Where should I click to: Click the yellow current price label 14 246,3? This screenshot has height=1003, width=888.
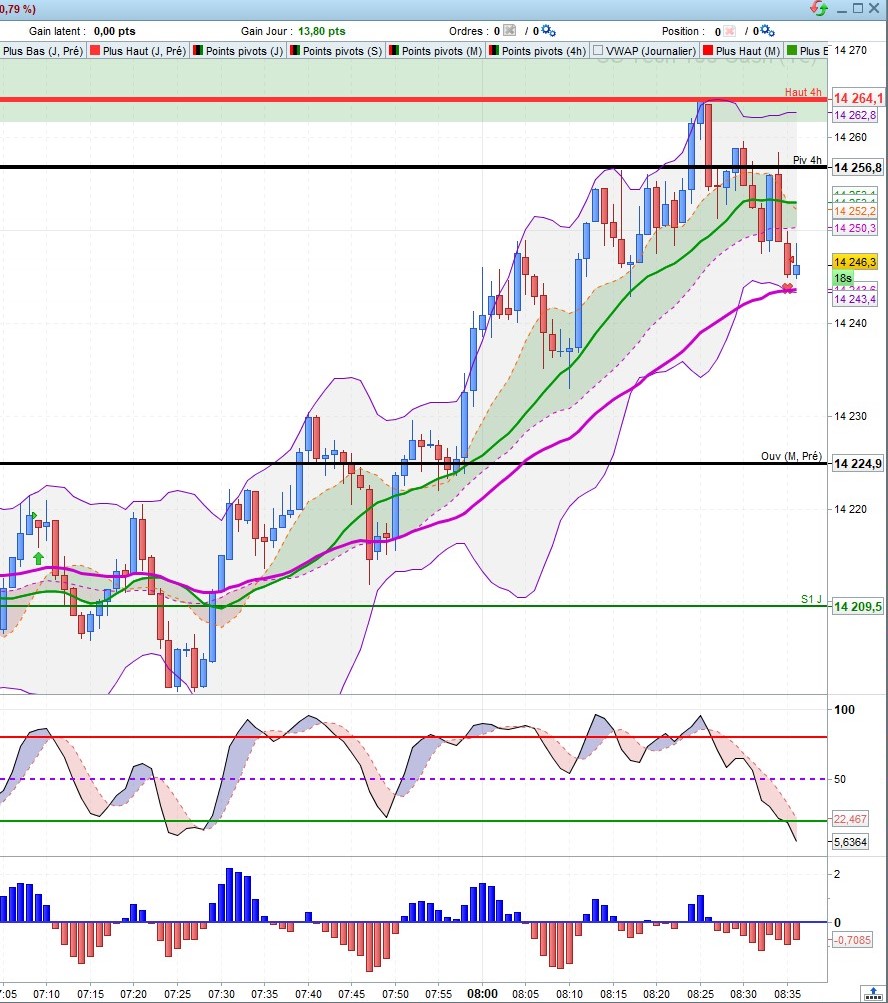(855, 262)
